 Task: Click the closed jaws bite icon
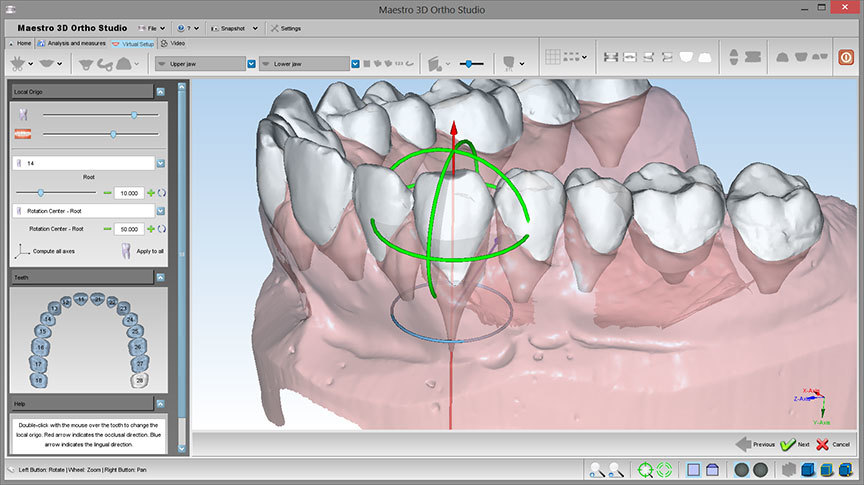(753, 57)
